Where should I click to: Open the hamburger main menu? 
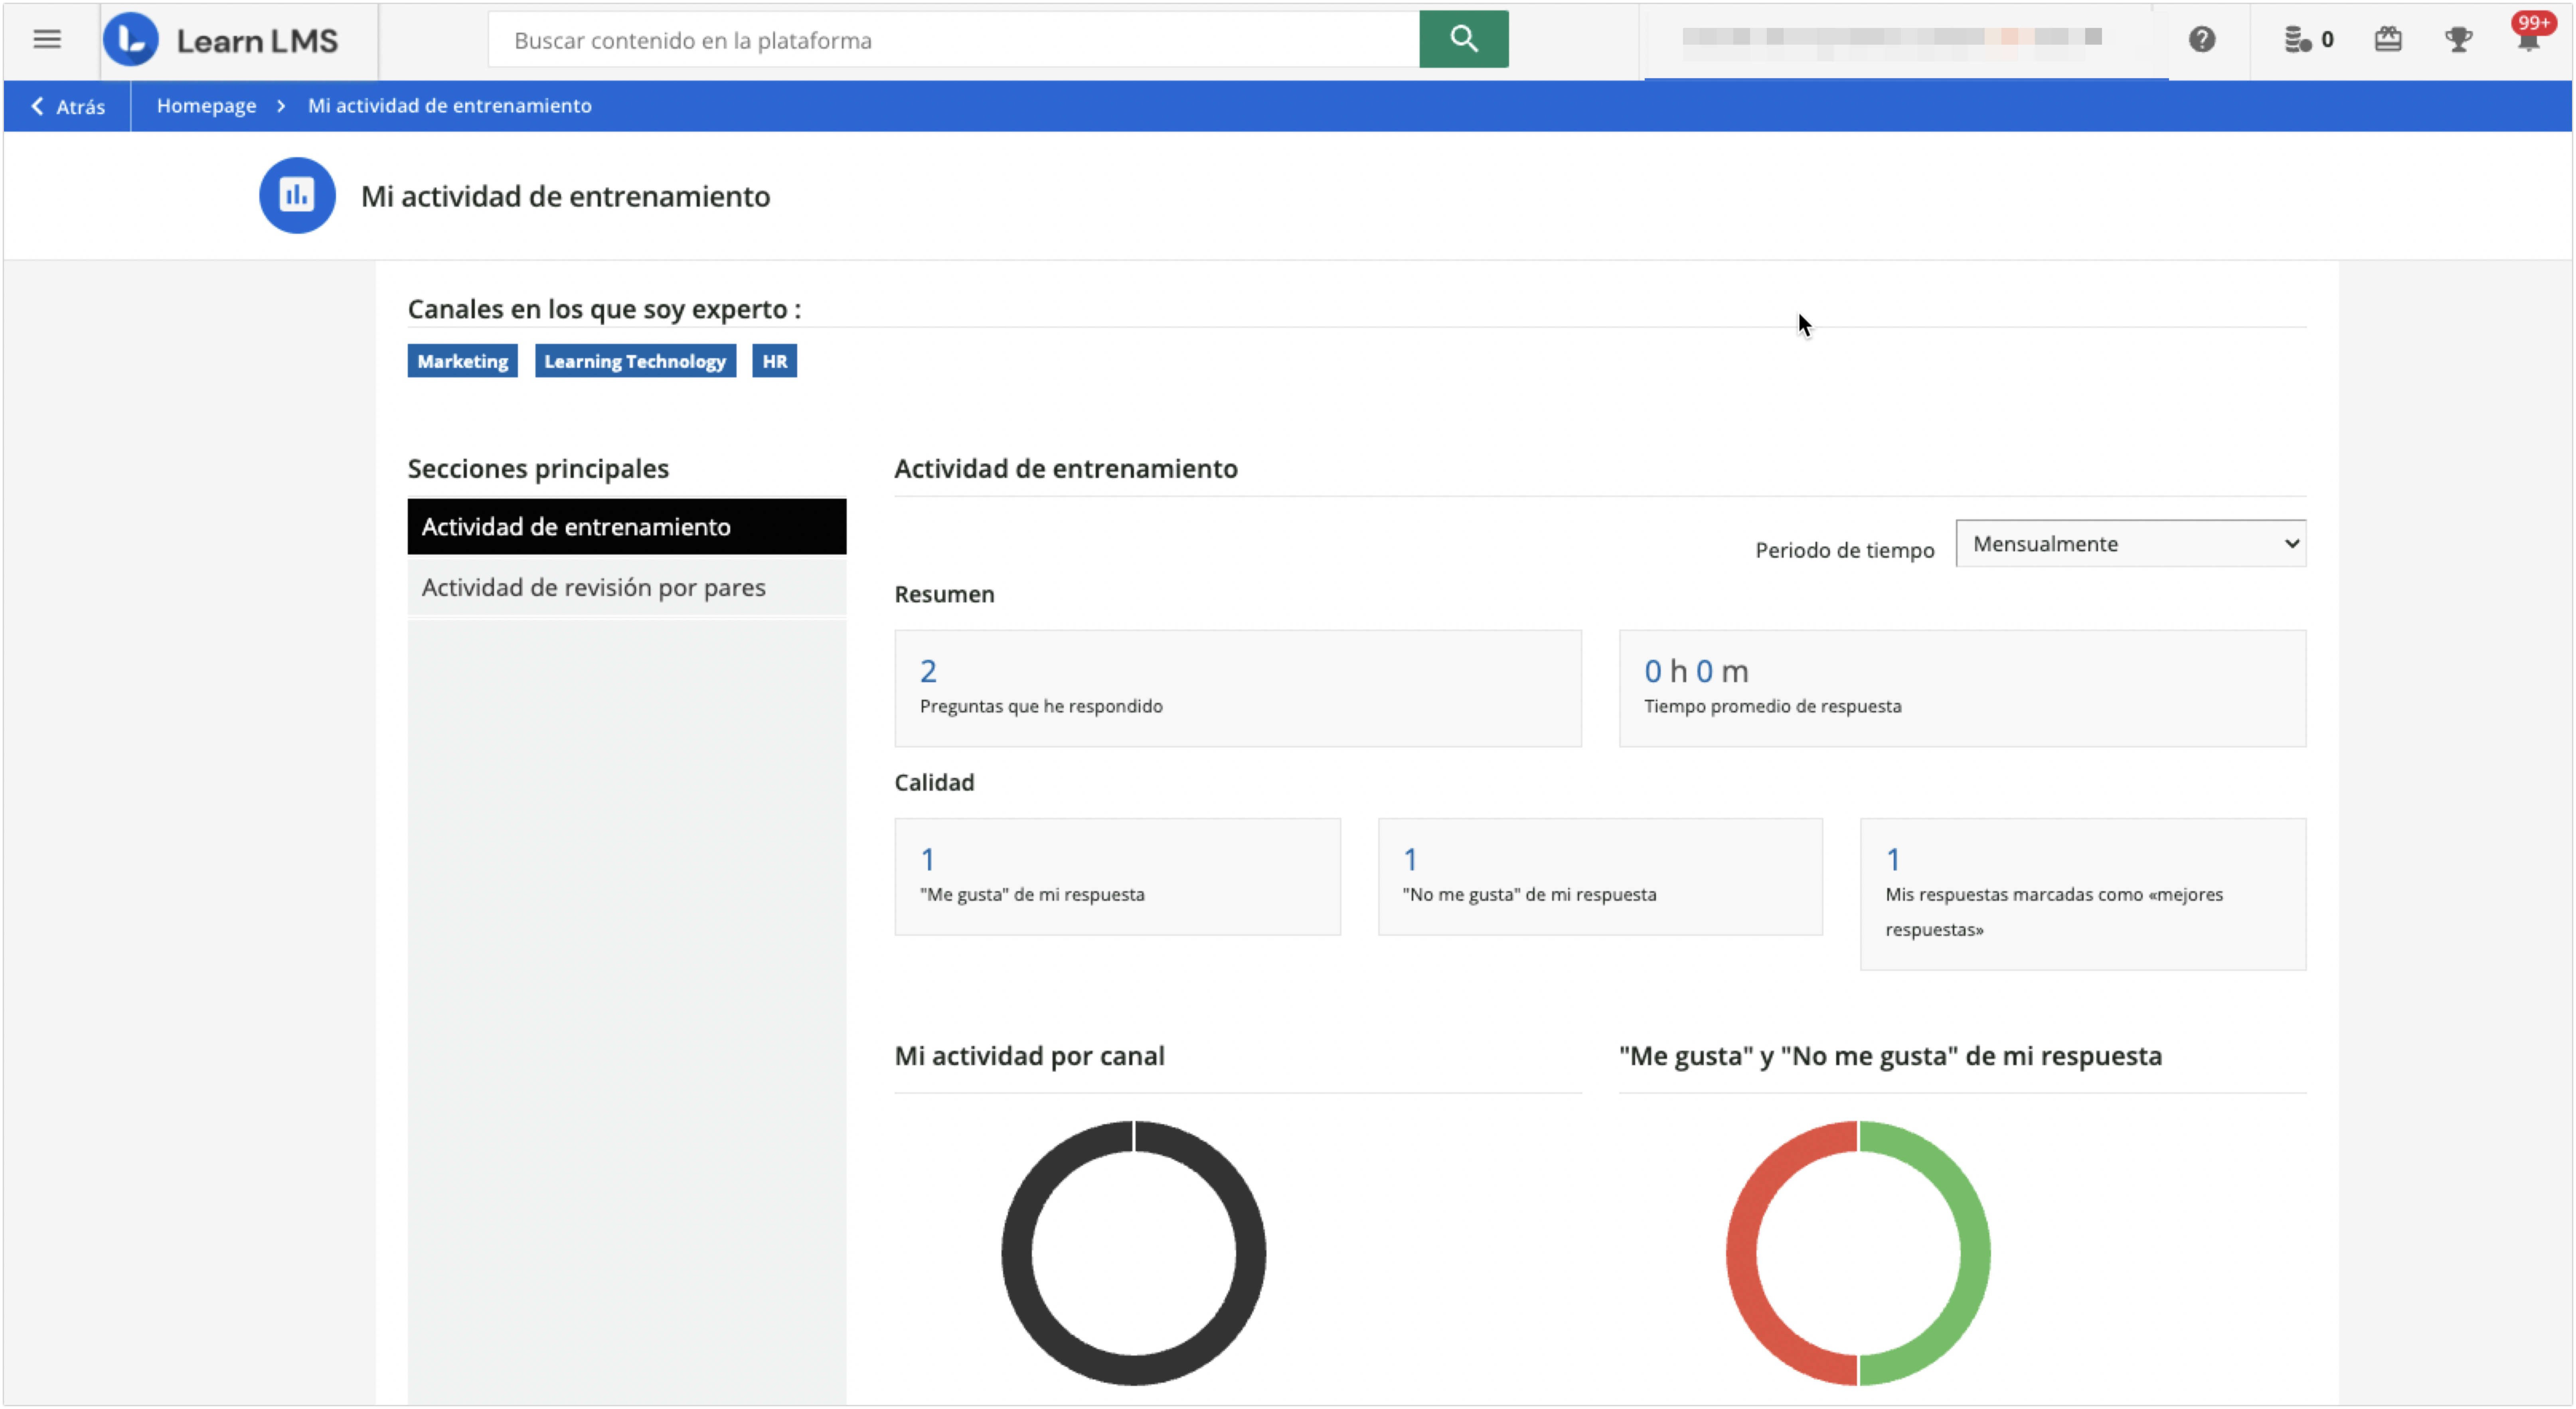point(47,39)
